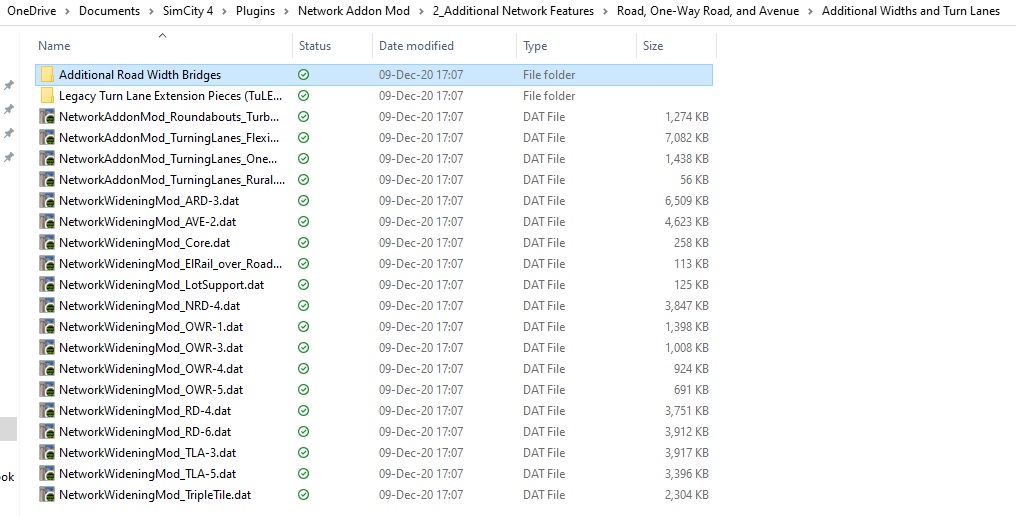Select the NetworkWideningMod_NRD-4.dat file icon
Viewport: 1016px width, 516px height.
[x=47, y=305]
